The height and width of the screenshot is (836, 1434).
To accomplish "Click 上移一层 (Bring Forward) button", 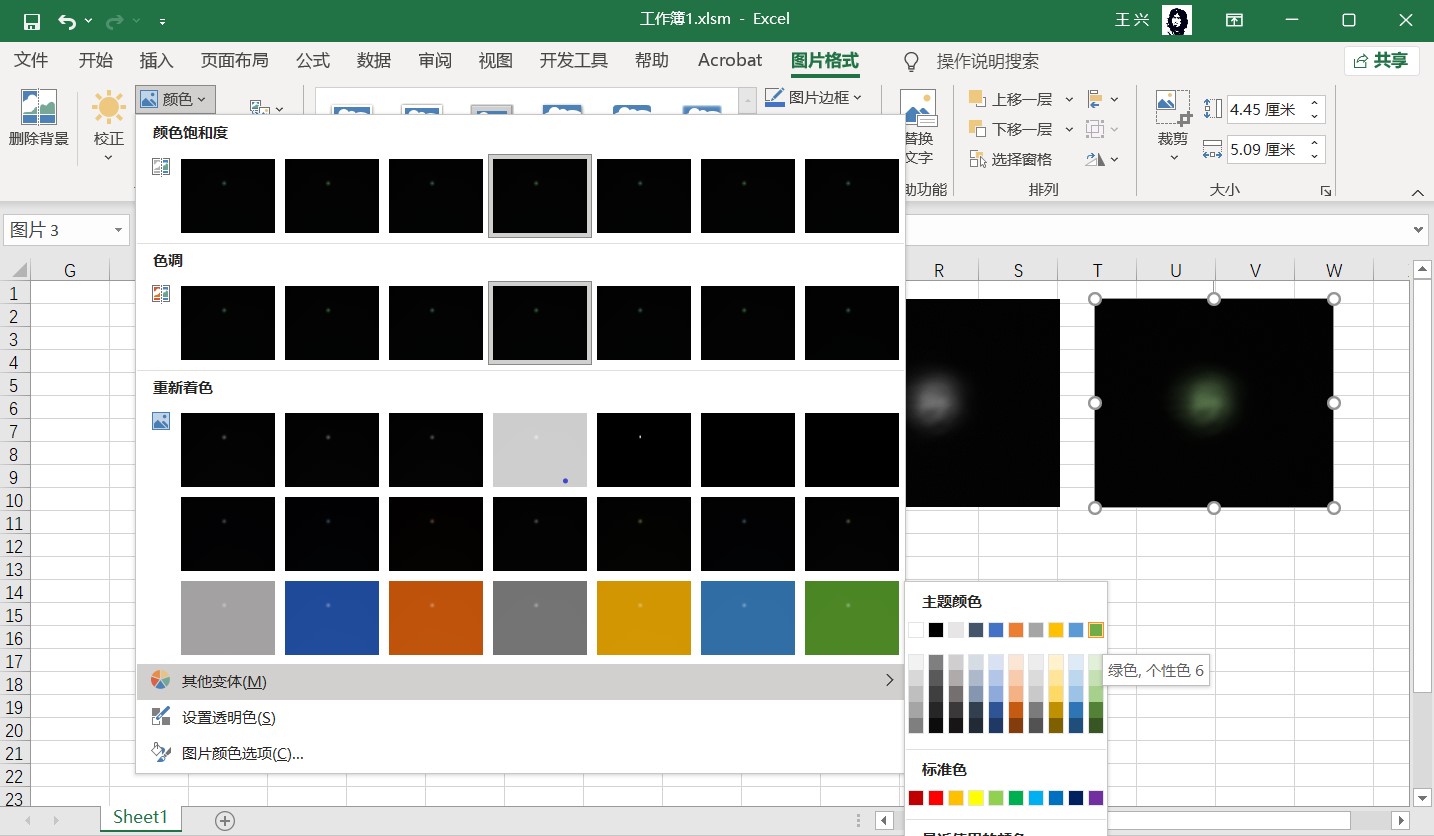I will coord(1011,99).
